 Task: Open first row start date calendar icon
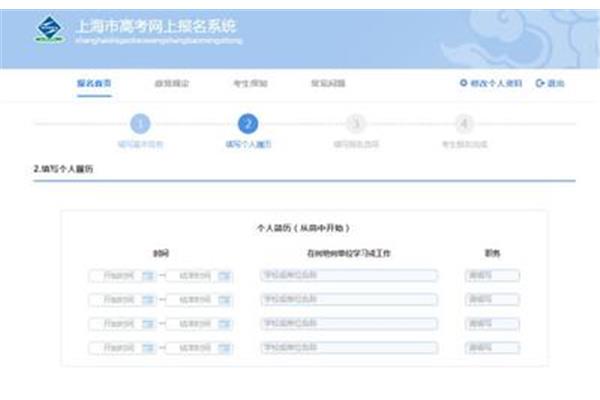(148, 276)
